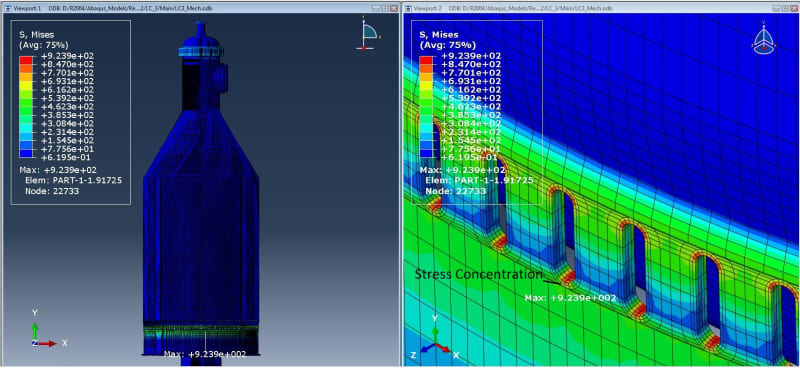The image size is (800, 368).
Task: Close the Viewport 2 window
Action: pyautogui.click(x=793, y=9)
